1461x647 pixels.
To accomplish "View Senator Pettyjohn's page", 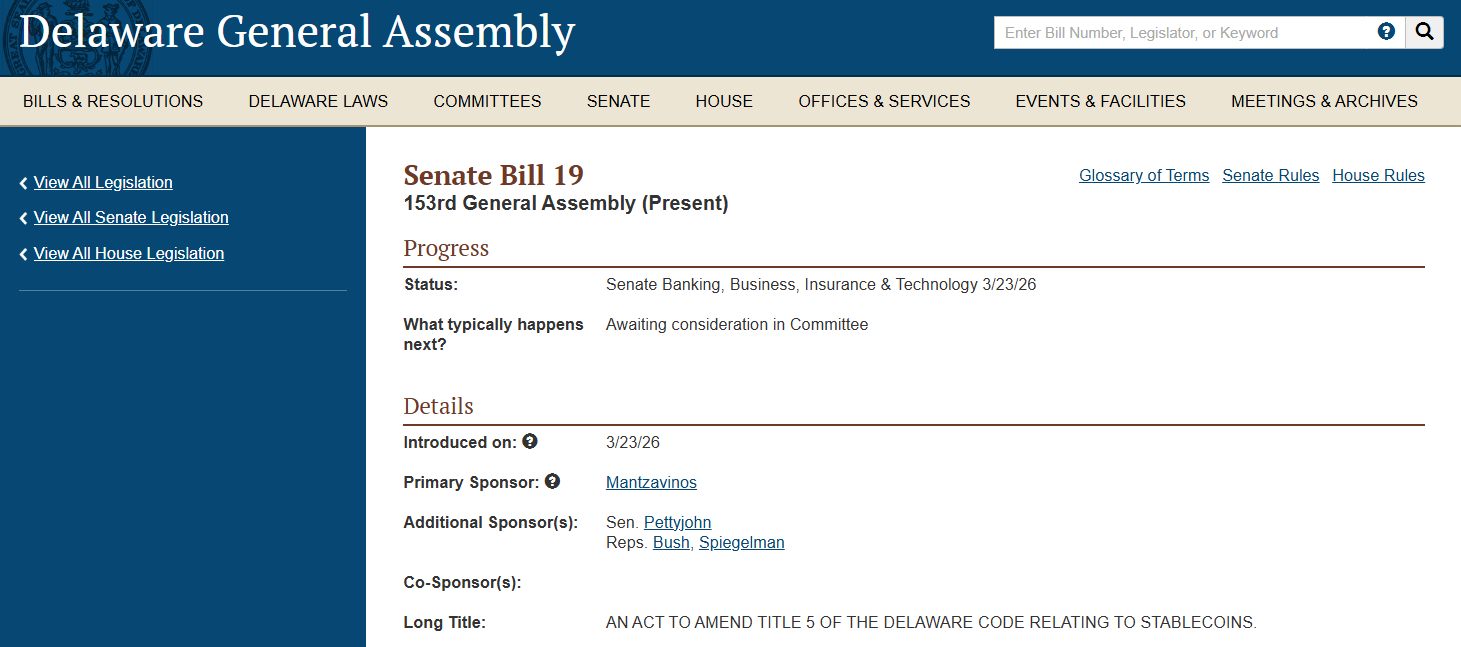I will [x=677, y=522].
